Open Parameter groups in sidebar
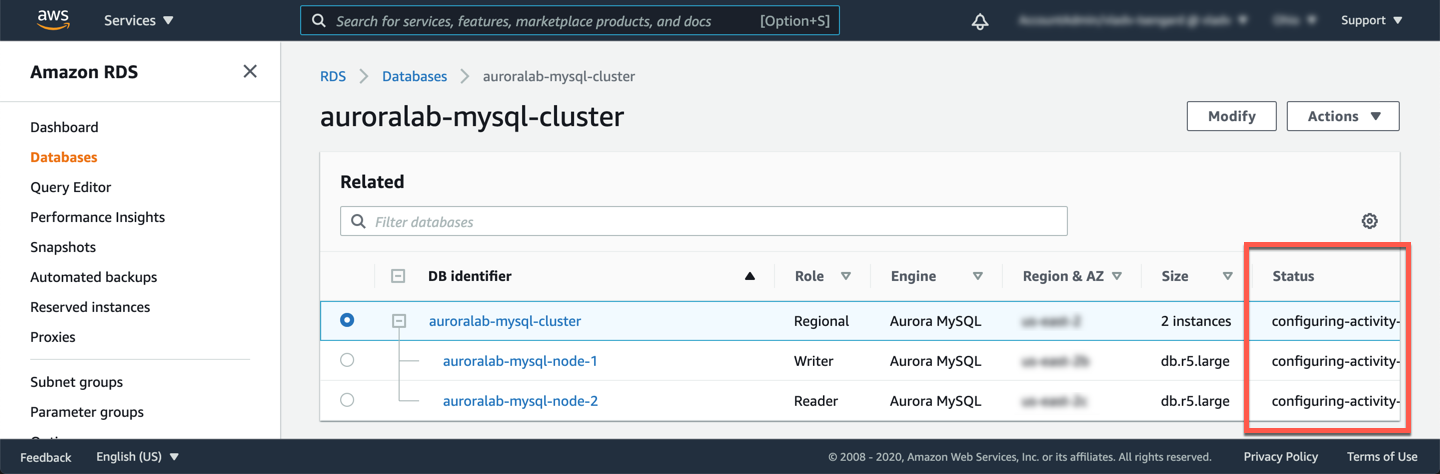The width and height of the screenshot is (1440, 474). click(87, 412)
